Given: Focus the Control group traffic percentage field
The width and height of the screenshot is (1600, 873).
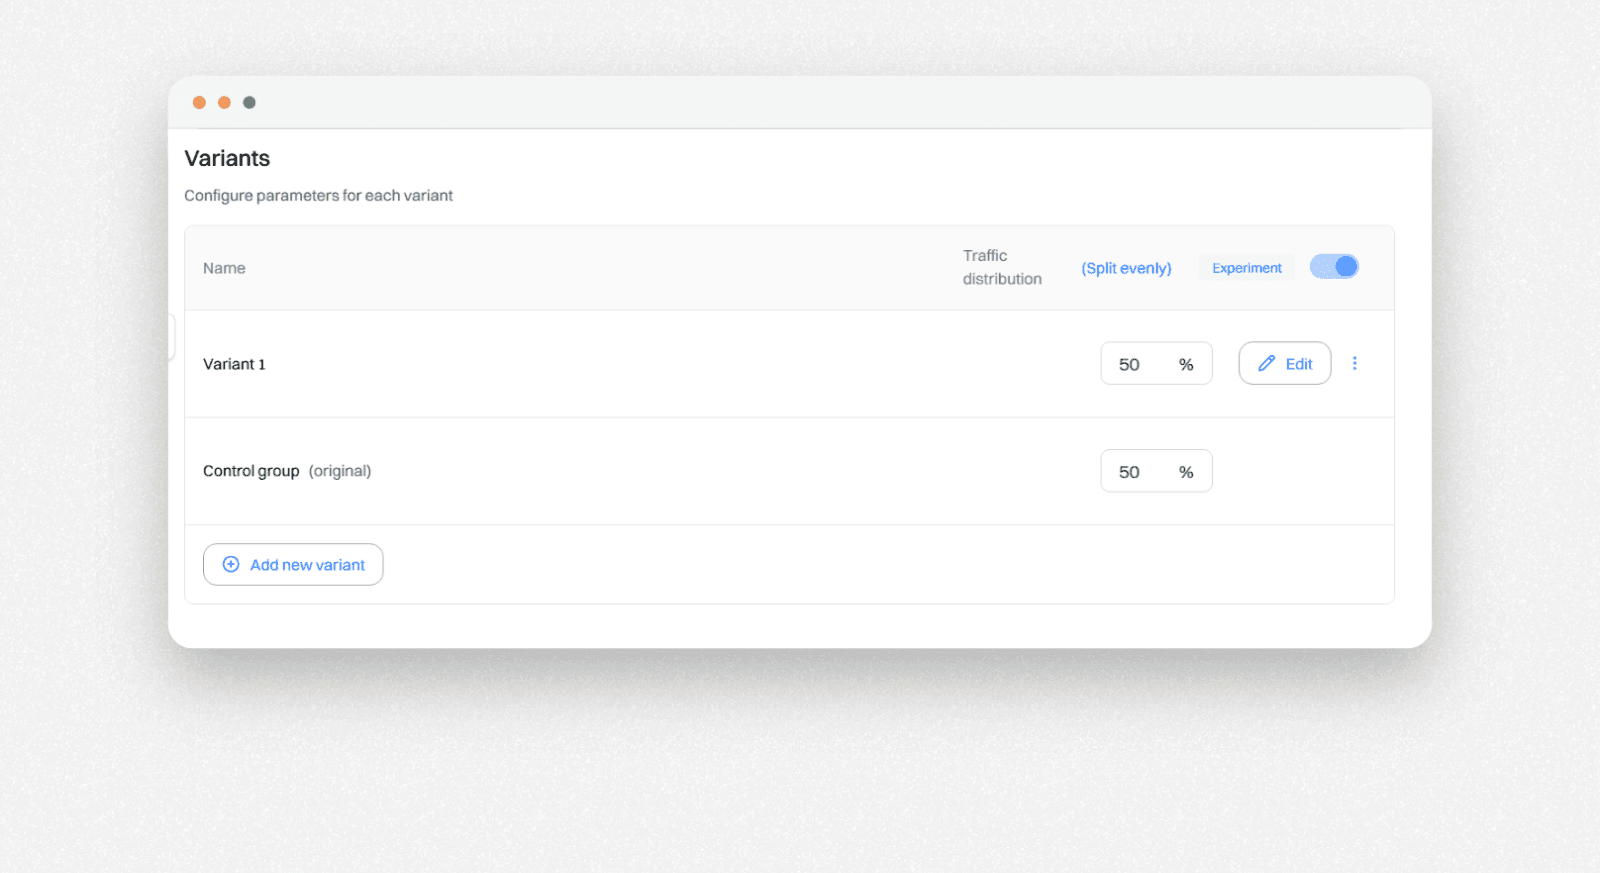Looking at the screenshot, I should [x=1135, y=472].
